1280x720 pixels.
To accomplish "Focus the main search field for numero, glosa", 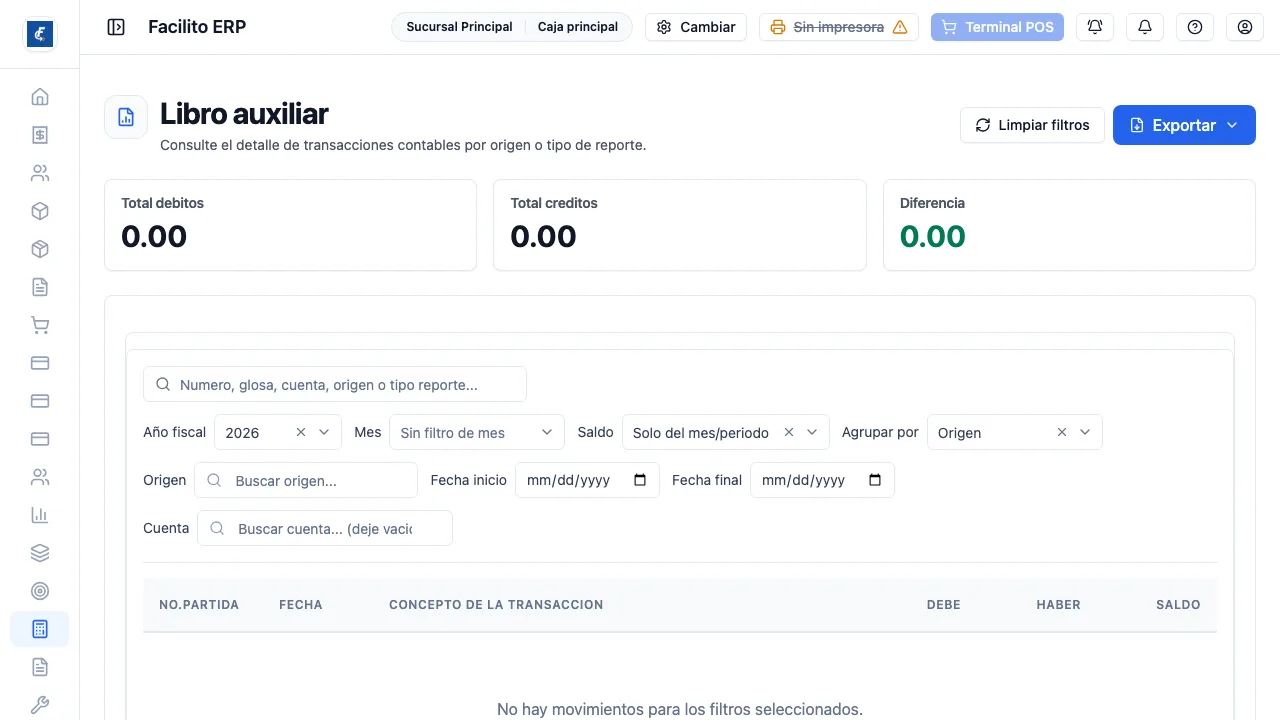I will tap(335, 384).
